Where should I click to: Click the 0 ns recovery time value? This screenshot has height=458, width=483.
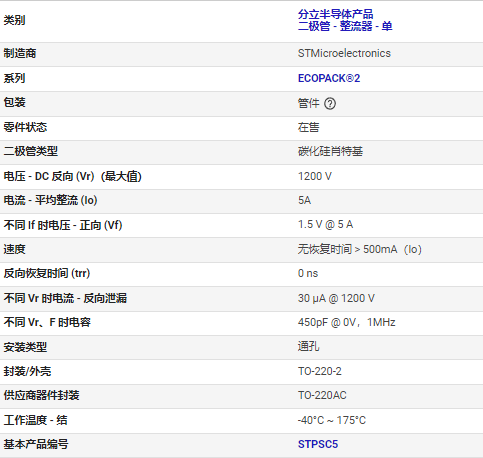pyautogui.click(x=308, y=273)
